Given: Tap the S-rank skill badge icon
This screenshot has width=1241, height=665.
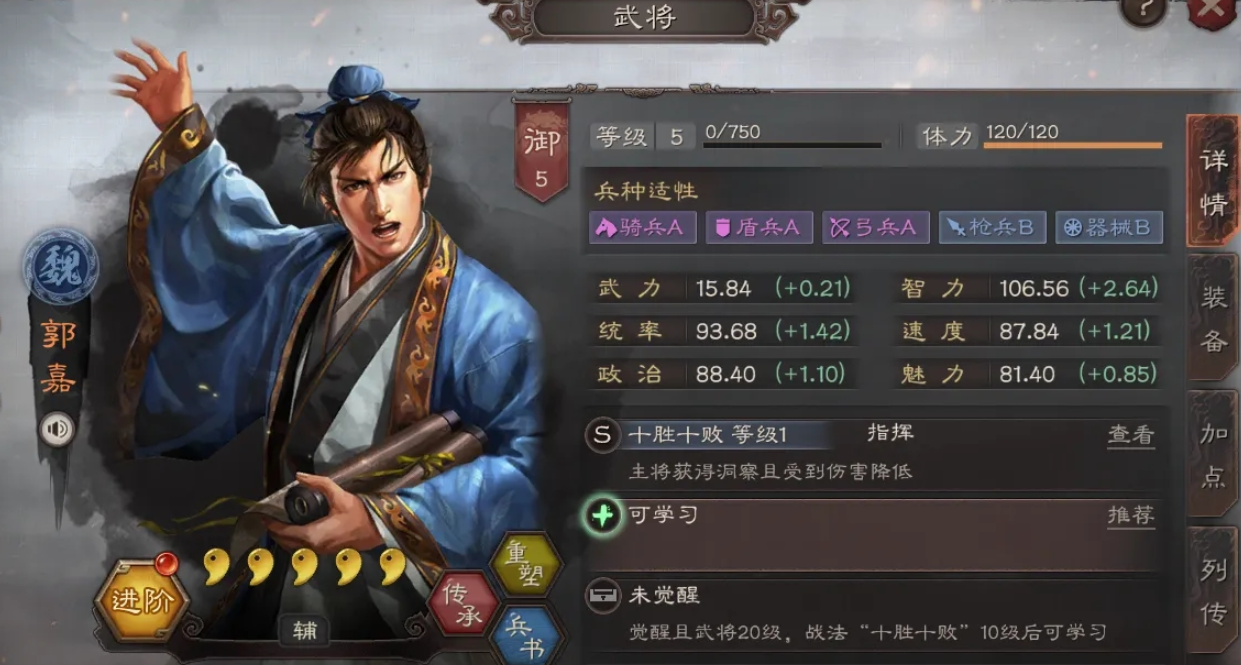Looking at the screenshot, I should point(602,435).
